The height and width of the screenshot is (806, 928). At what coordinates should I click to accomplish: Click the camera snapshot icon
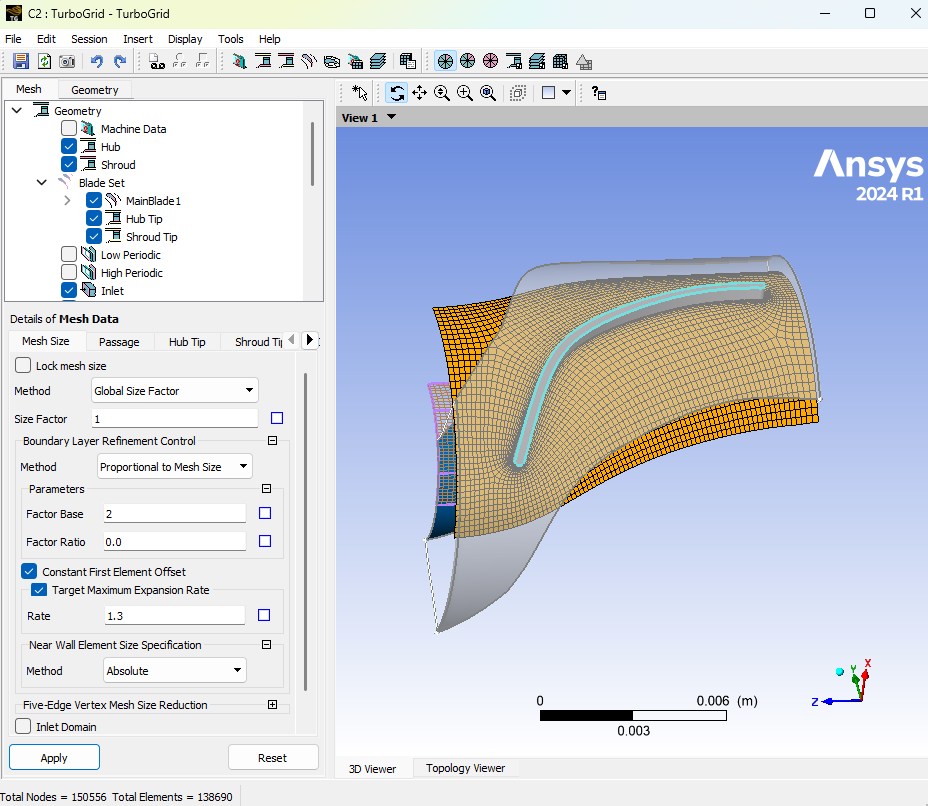(x=67, y=61)
